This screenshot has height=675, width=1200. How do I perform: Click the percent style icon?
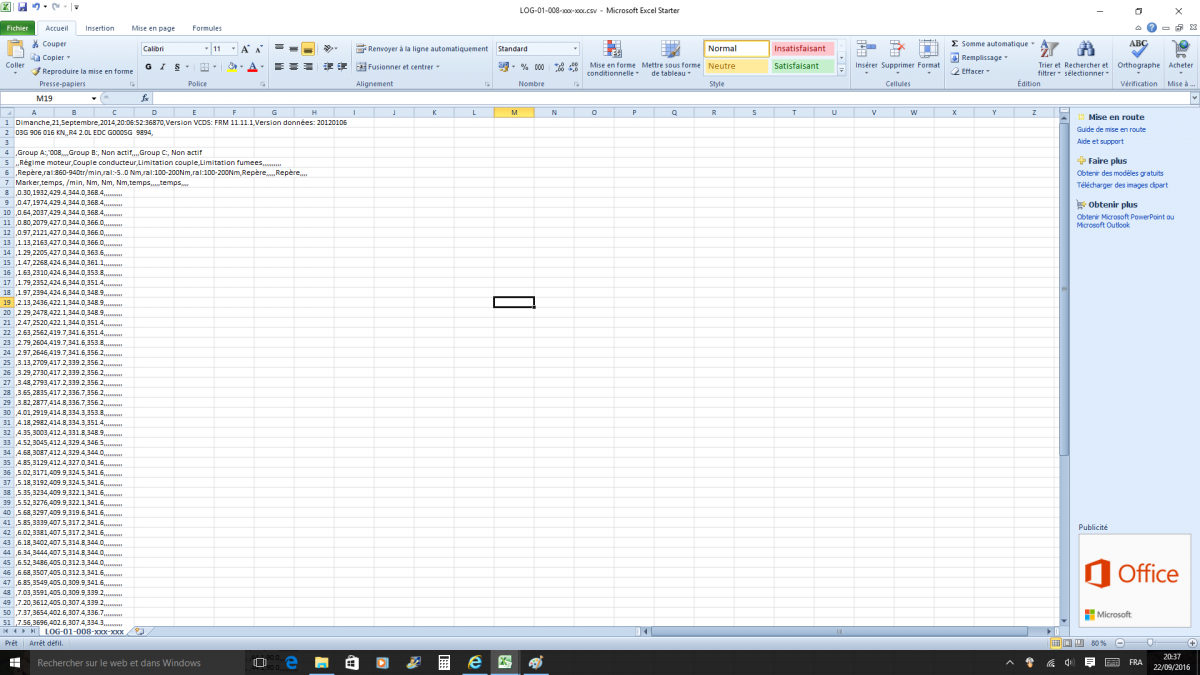tap(524, 67)
